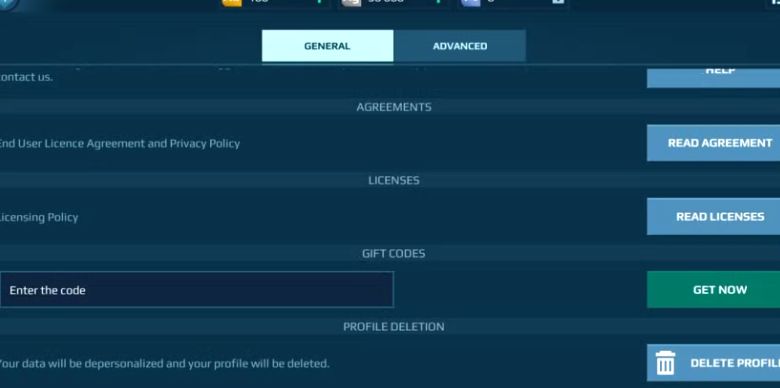Click the Delete Profile button

click(x=713, y=363)
